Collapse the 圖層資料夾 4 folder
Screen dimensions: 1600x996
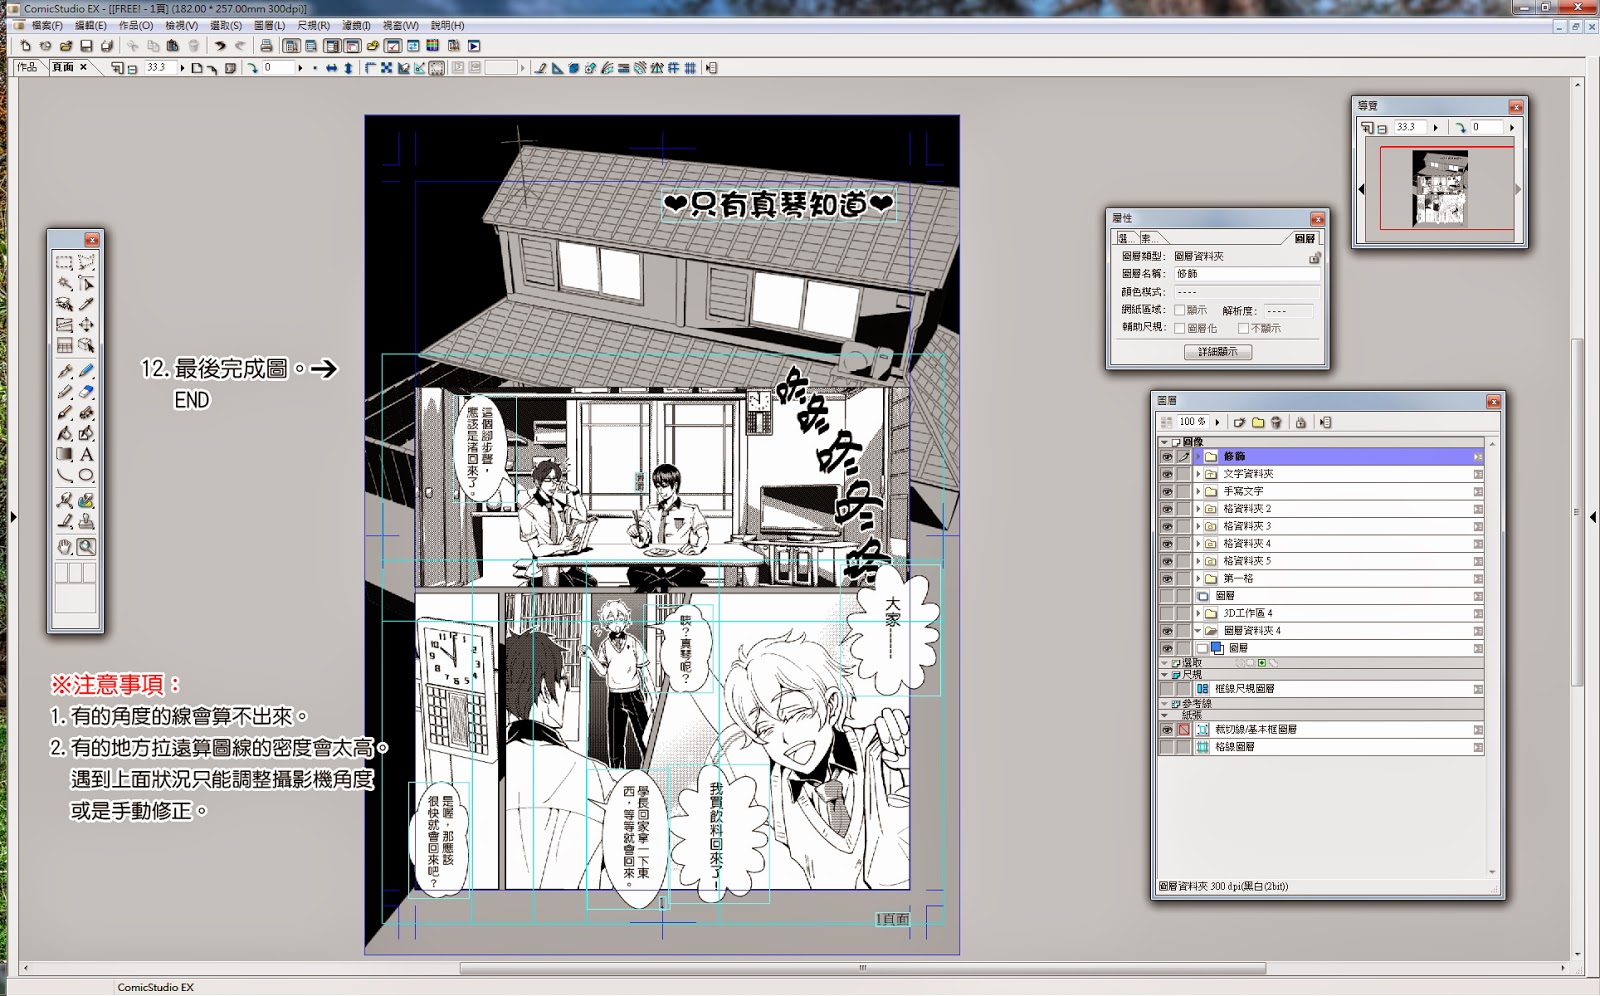[1198, 631]
